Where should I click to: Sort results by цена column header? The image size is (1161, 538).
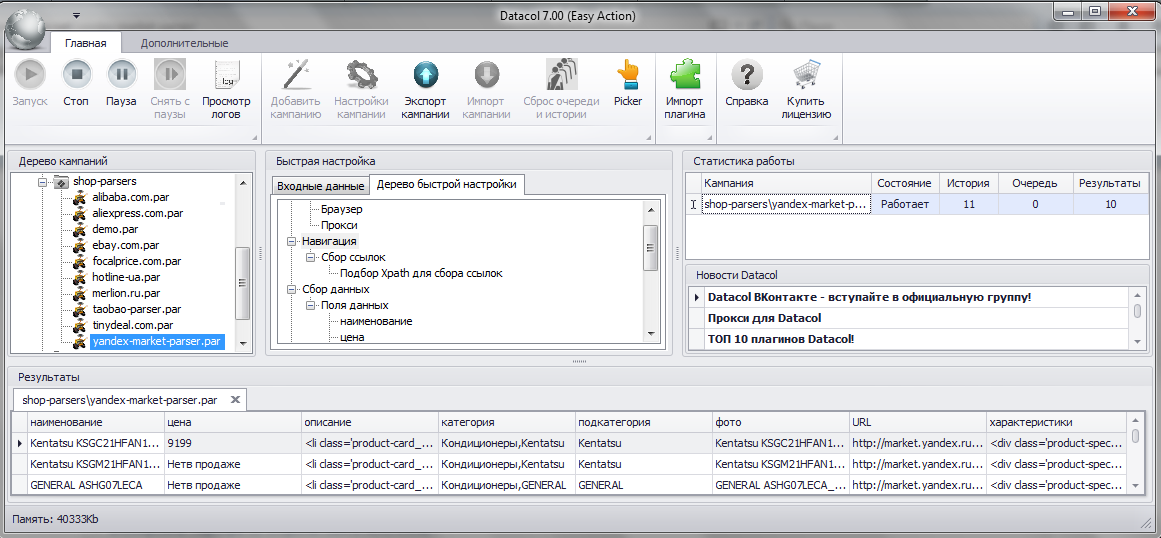point(233,422)
